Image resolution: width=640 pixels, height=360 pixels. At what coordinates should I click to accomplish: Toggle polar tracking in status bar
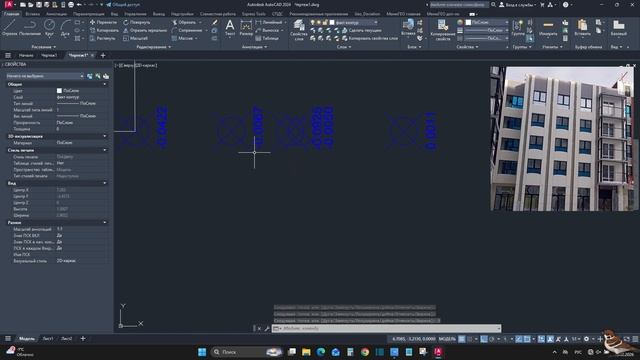[491, 339]
